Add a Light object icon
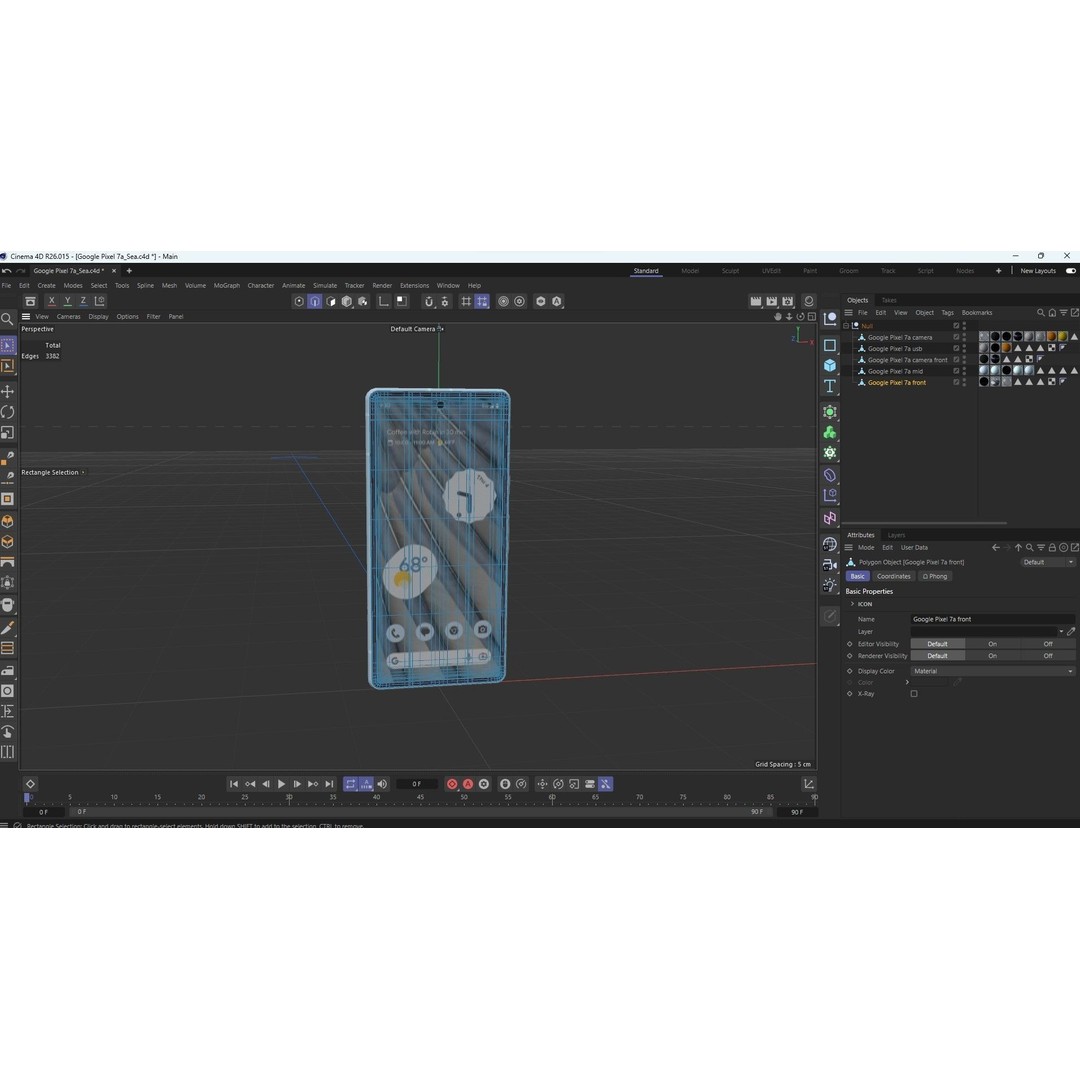 pos(830,585)
